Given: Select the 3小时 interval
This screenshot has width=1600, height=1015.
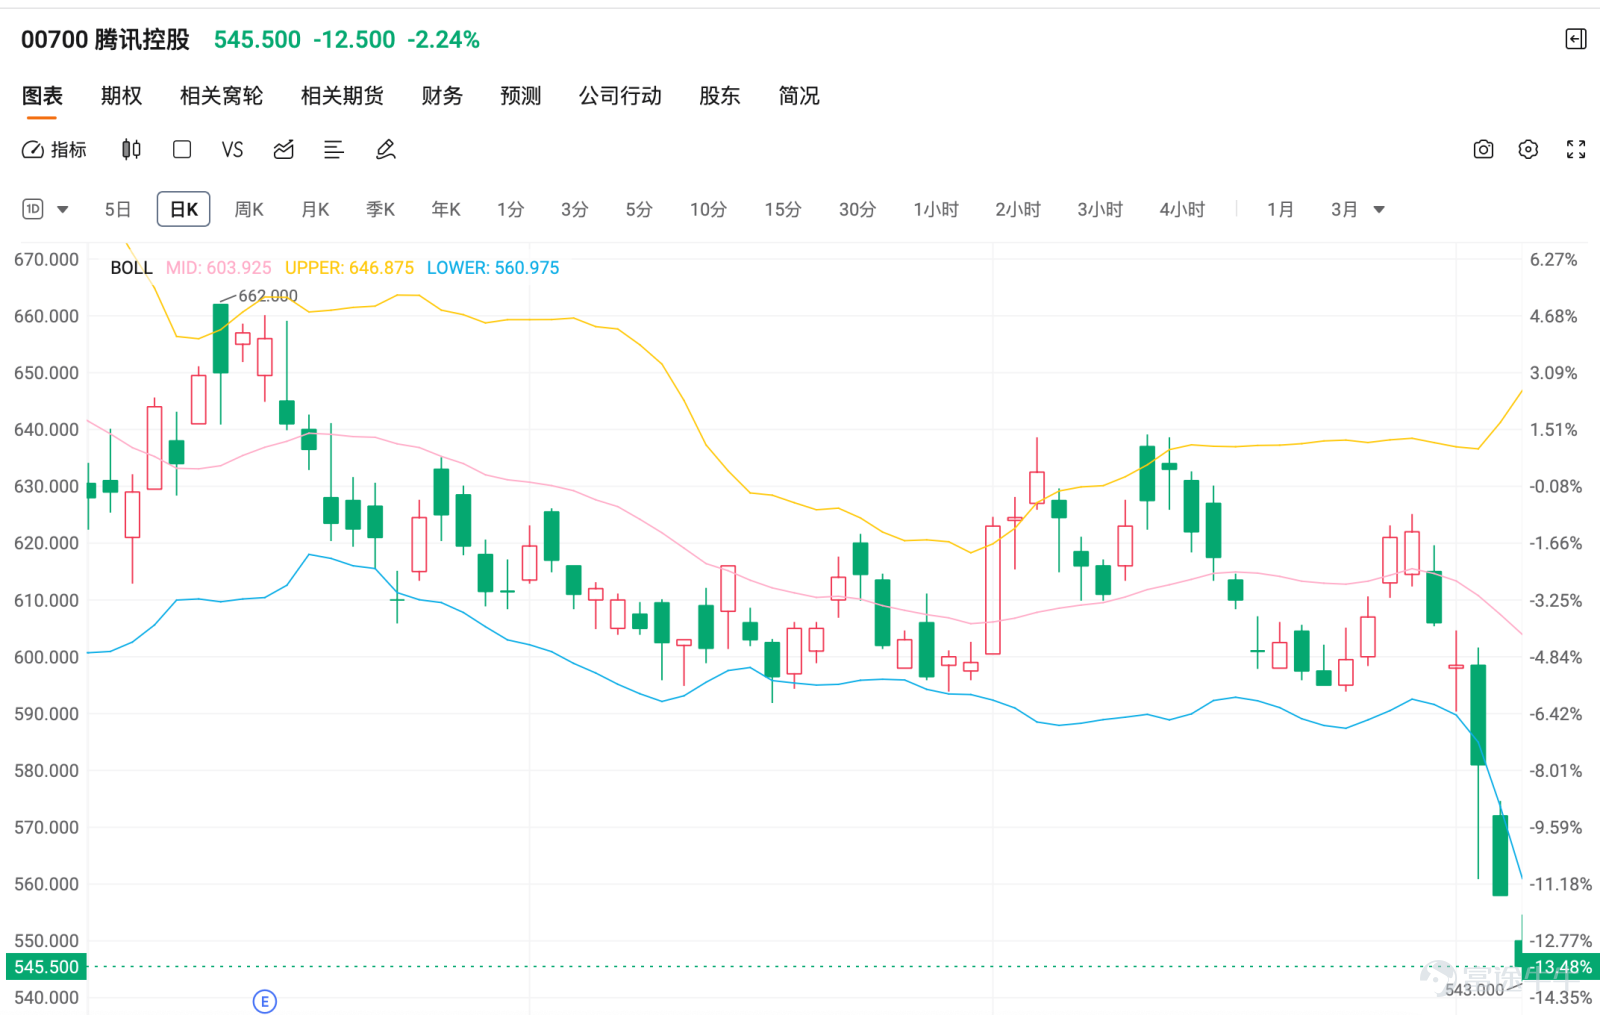Looking at the screenshot, I should 1100,210.
